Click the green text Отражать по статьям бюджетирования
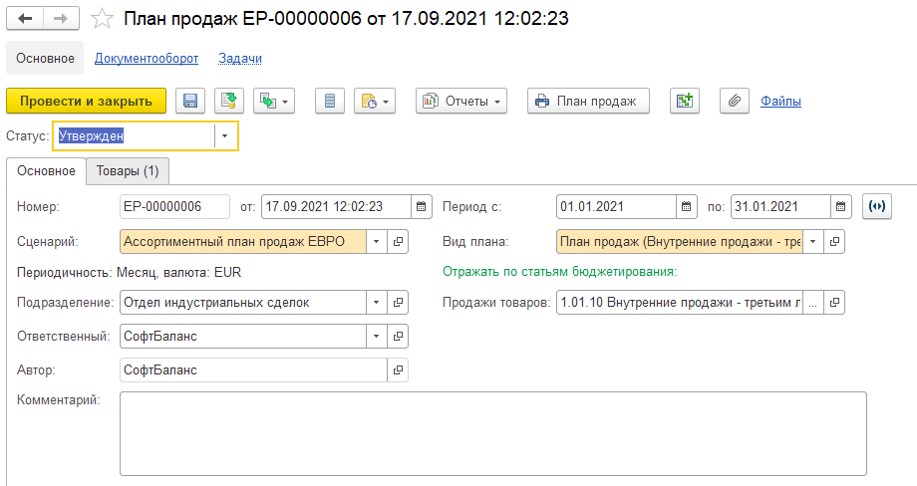This screenshot has width=917, height=486. point(560,272)
